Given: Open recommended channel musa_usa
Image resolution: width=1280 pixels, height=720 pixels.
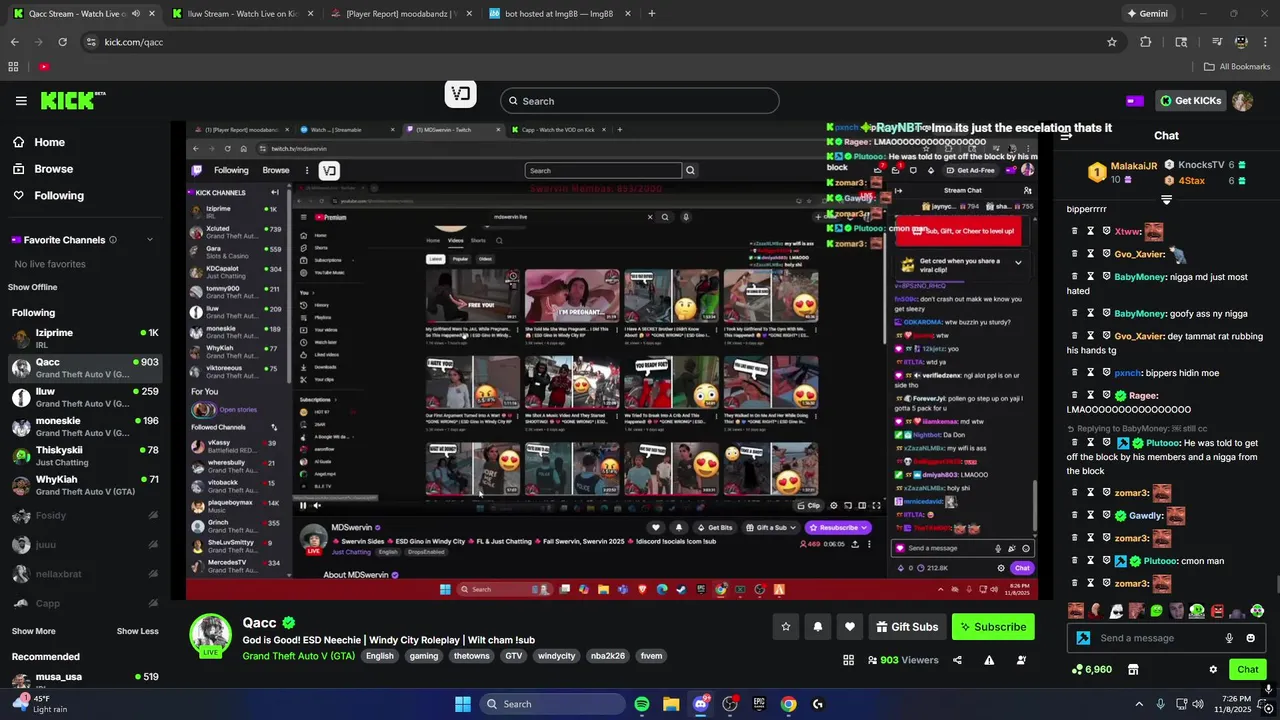Looking at the screenshot, I should 84,682.
